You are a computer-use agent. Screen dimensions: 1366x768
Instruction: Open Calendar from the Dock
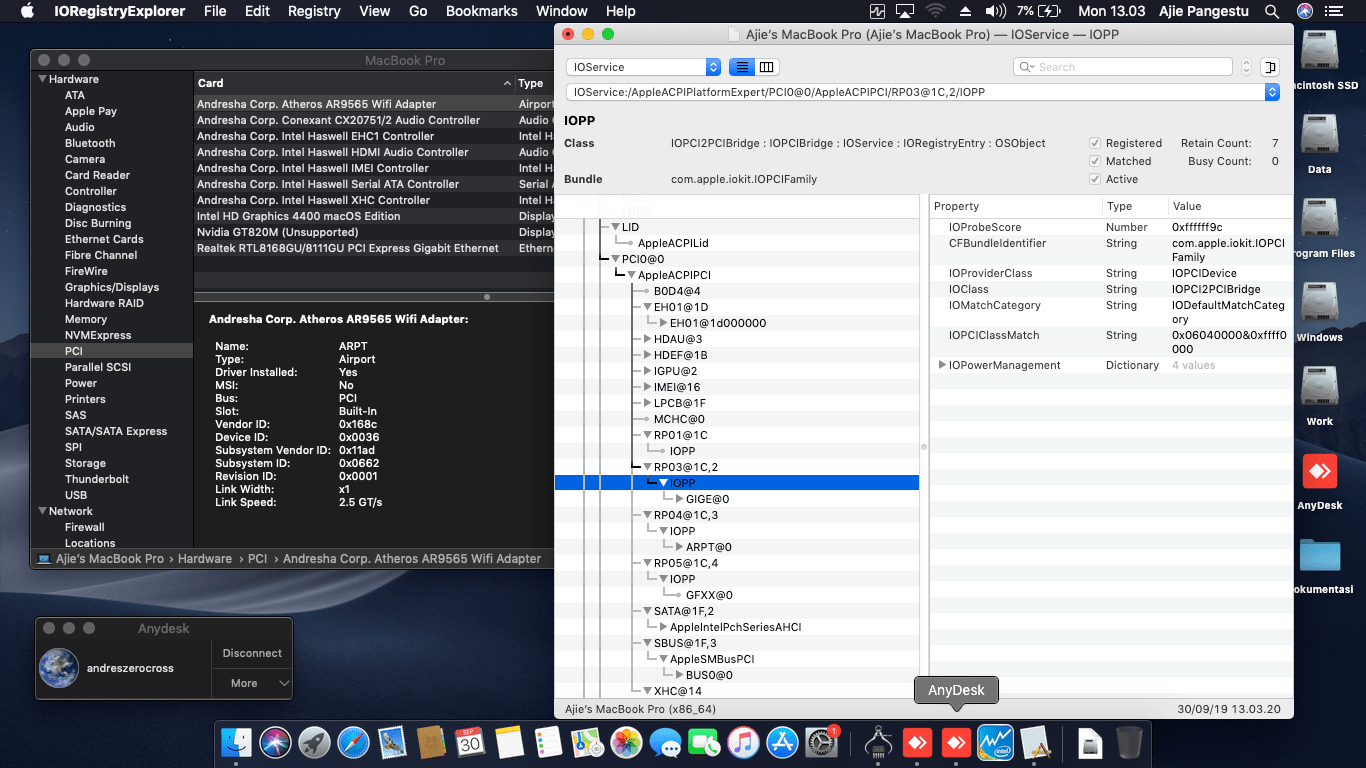(x=470, y=742)
